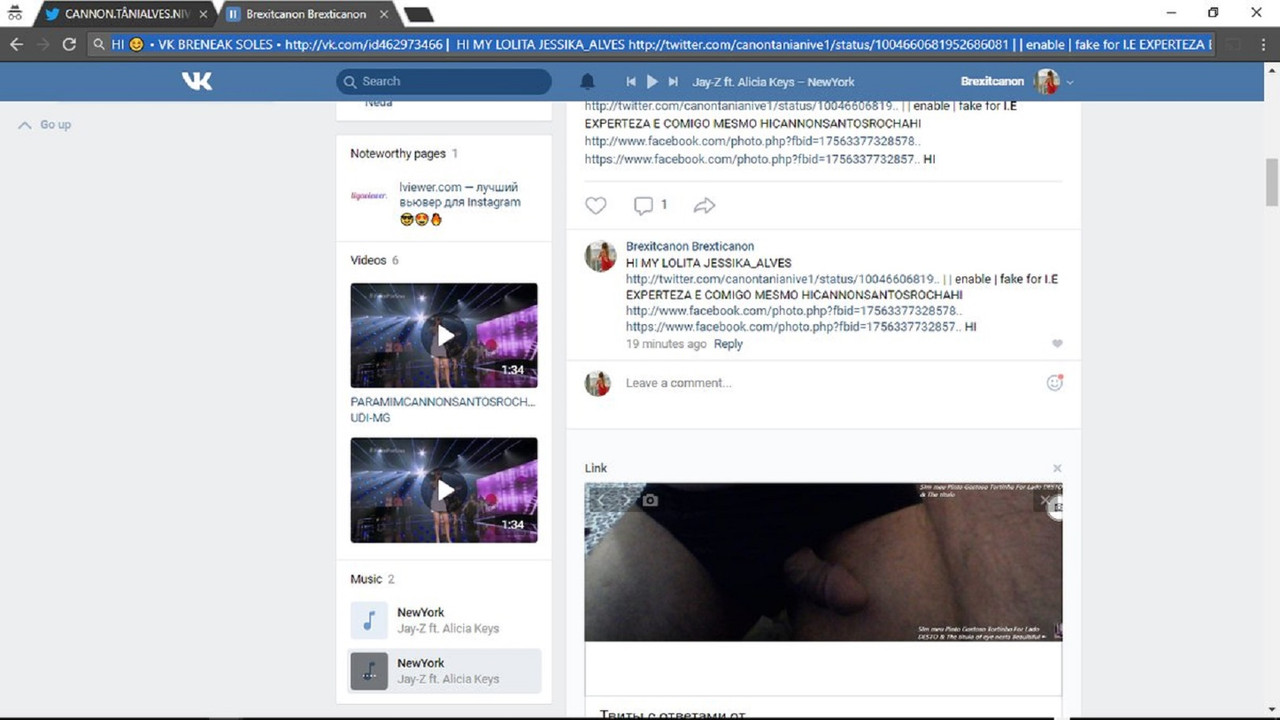Play the second video thumbnail
The height and width of the screenshot is (720, 1280).
pyautogui.click(x=444, y=490)
